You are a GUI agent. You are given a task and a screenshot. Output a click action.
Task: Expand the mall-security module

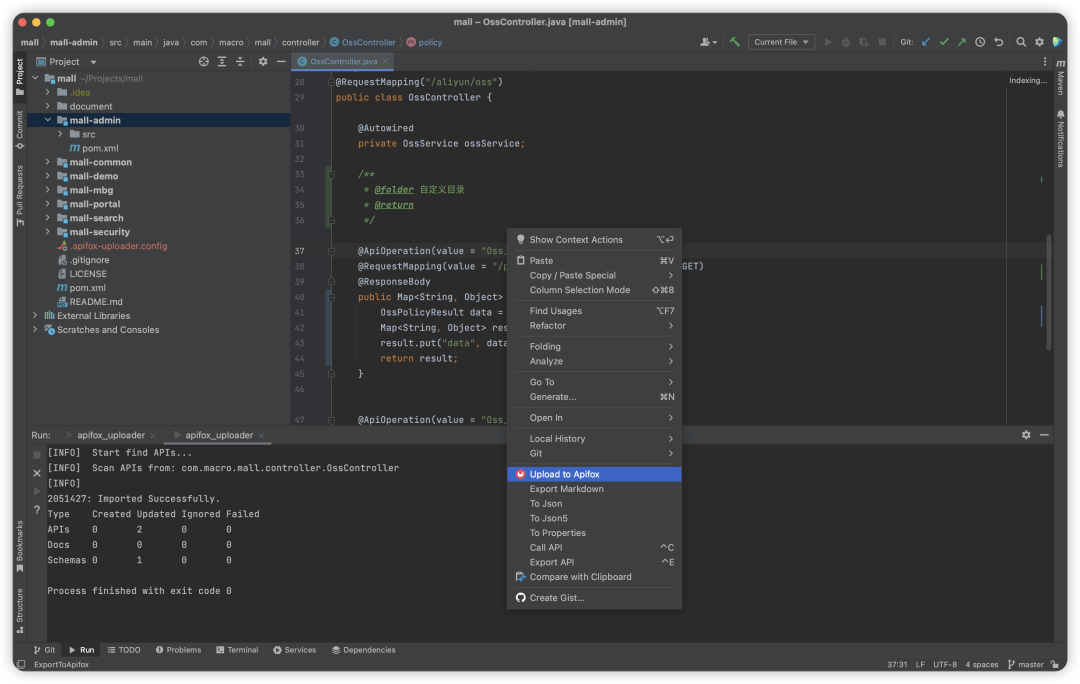tap(48, 232)
